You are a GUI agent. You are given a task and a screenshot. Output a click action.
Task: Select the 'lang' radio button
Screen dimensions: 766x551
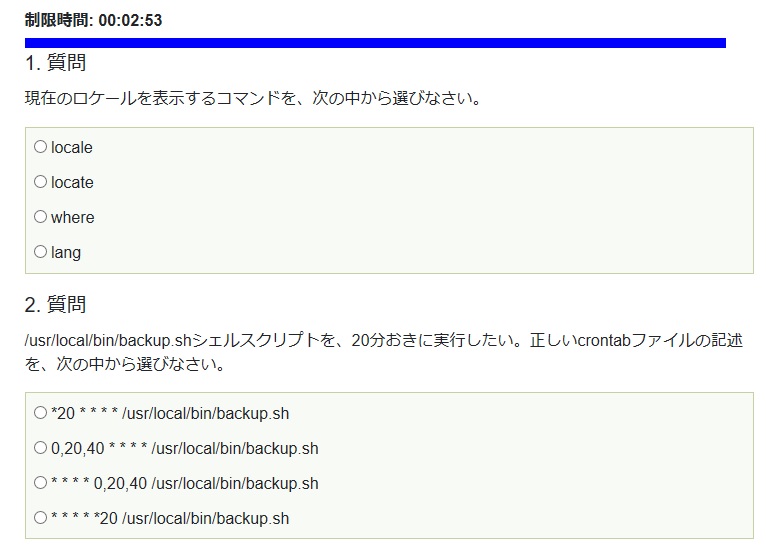41,252
